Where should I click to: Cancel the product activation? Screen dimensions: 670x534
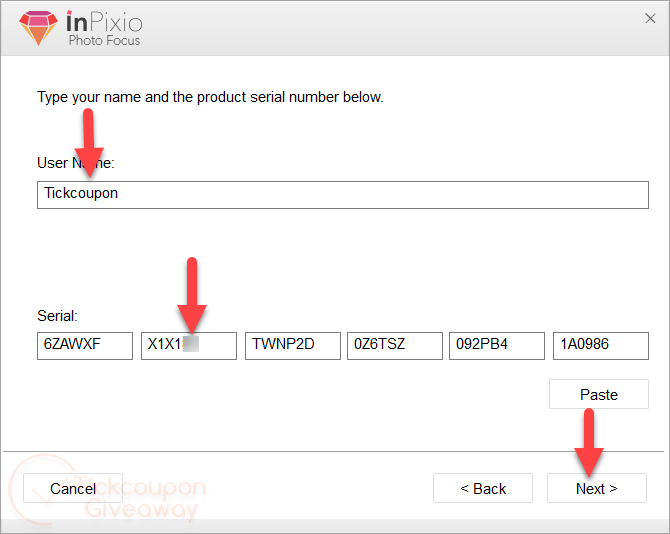[73, 488]
